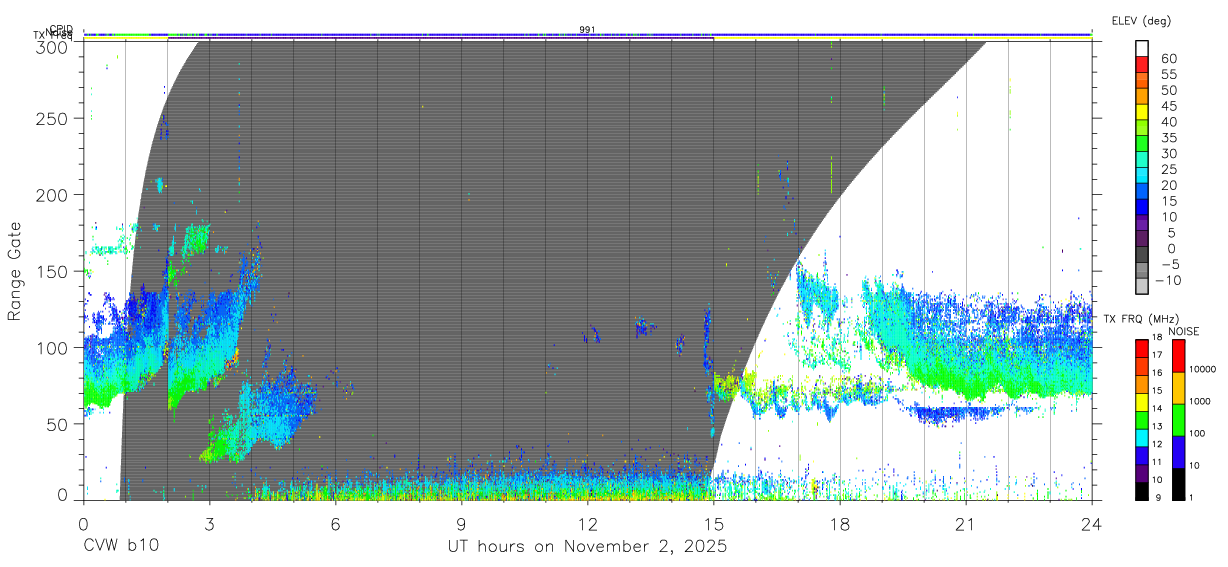Select the '60' label on the ELEV scale
The height and width of the screenshot is (567, 1228).
[1168, 59]
